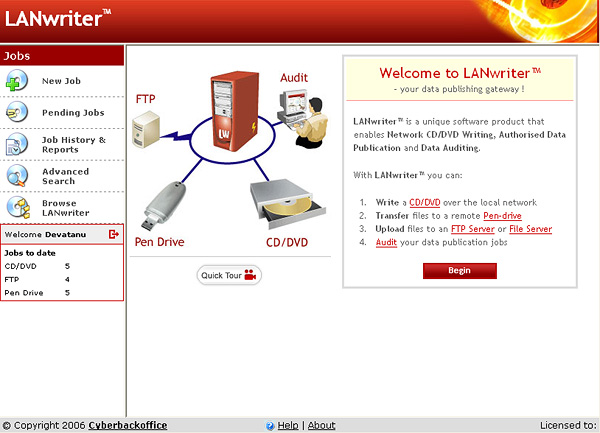Image resolution: width=600 pixels, height=433 pixels.
Task: Open the New Job menu item
Action: (61, 81)
